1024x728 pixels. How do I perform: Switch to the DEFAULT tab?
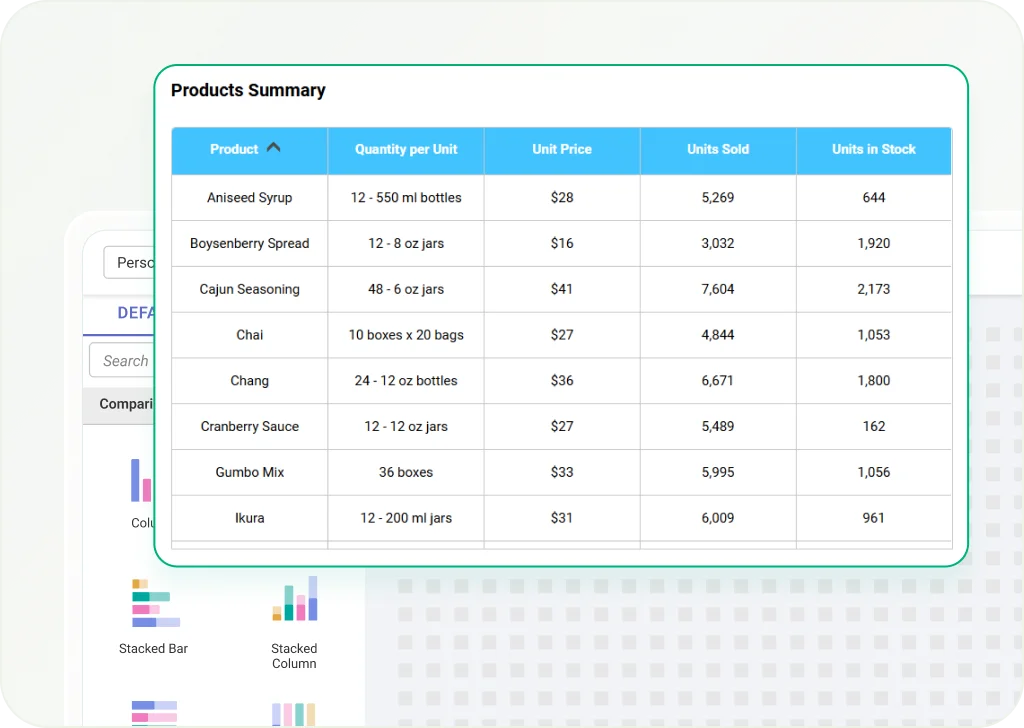coord(135,313)
